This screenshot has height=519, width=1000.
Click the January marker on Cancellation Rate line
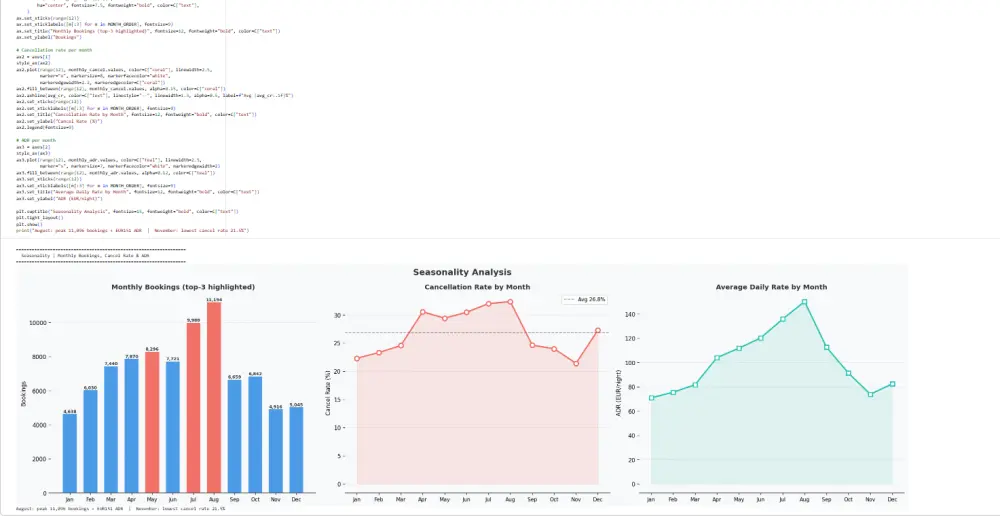tap(357, 359)
